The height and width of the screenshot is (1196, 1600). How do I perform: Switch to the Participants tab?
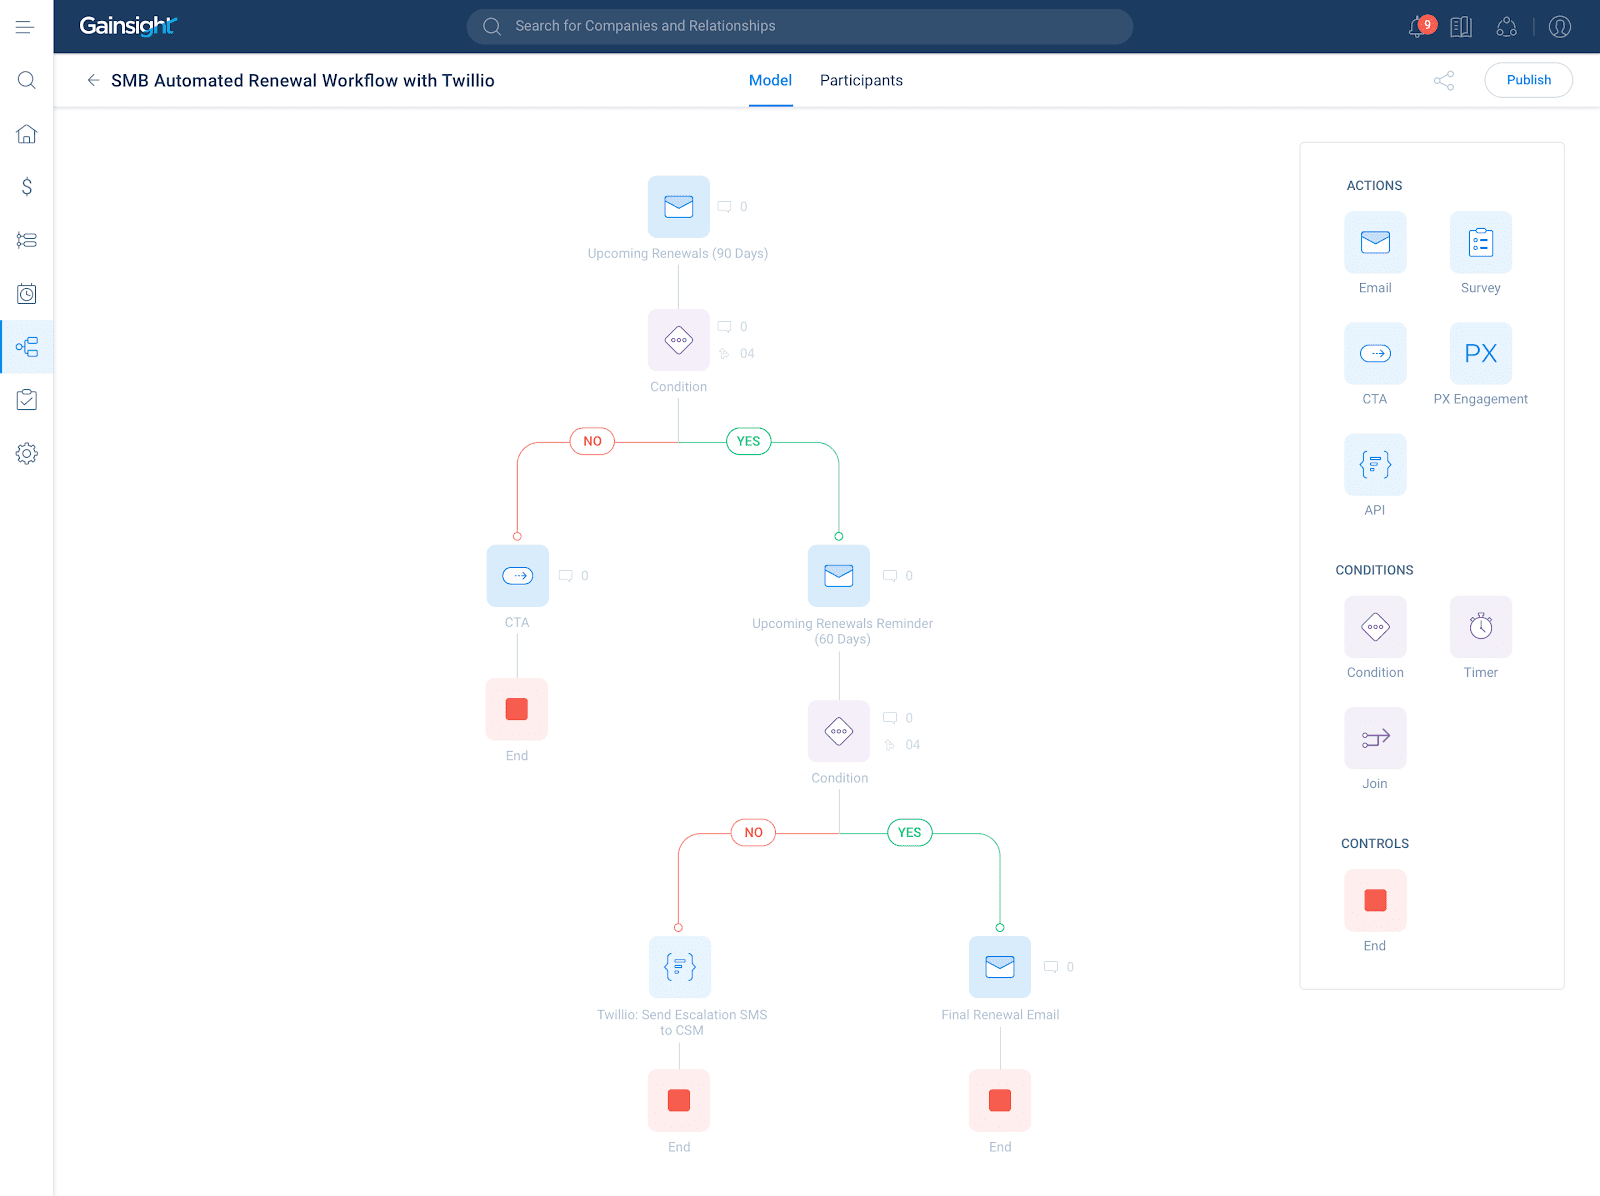[861, 80]
